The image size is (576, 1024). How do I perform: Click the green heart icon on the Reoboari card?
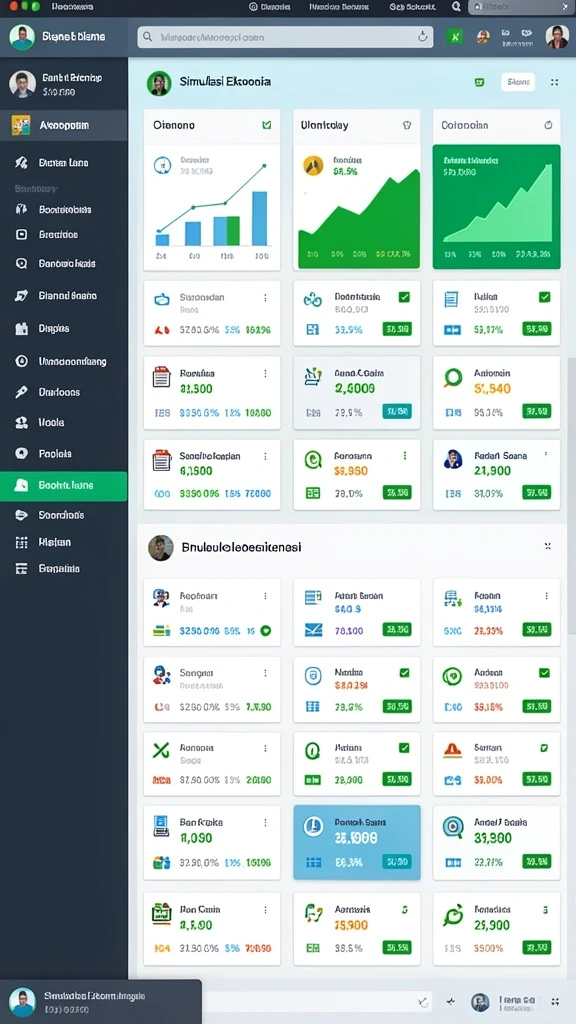[266, 631]
